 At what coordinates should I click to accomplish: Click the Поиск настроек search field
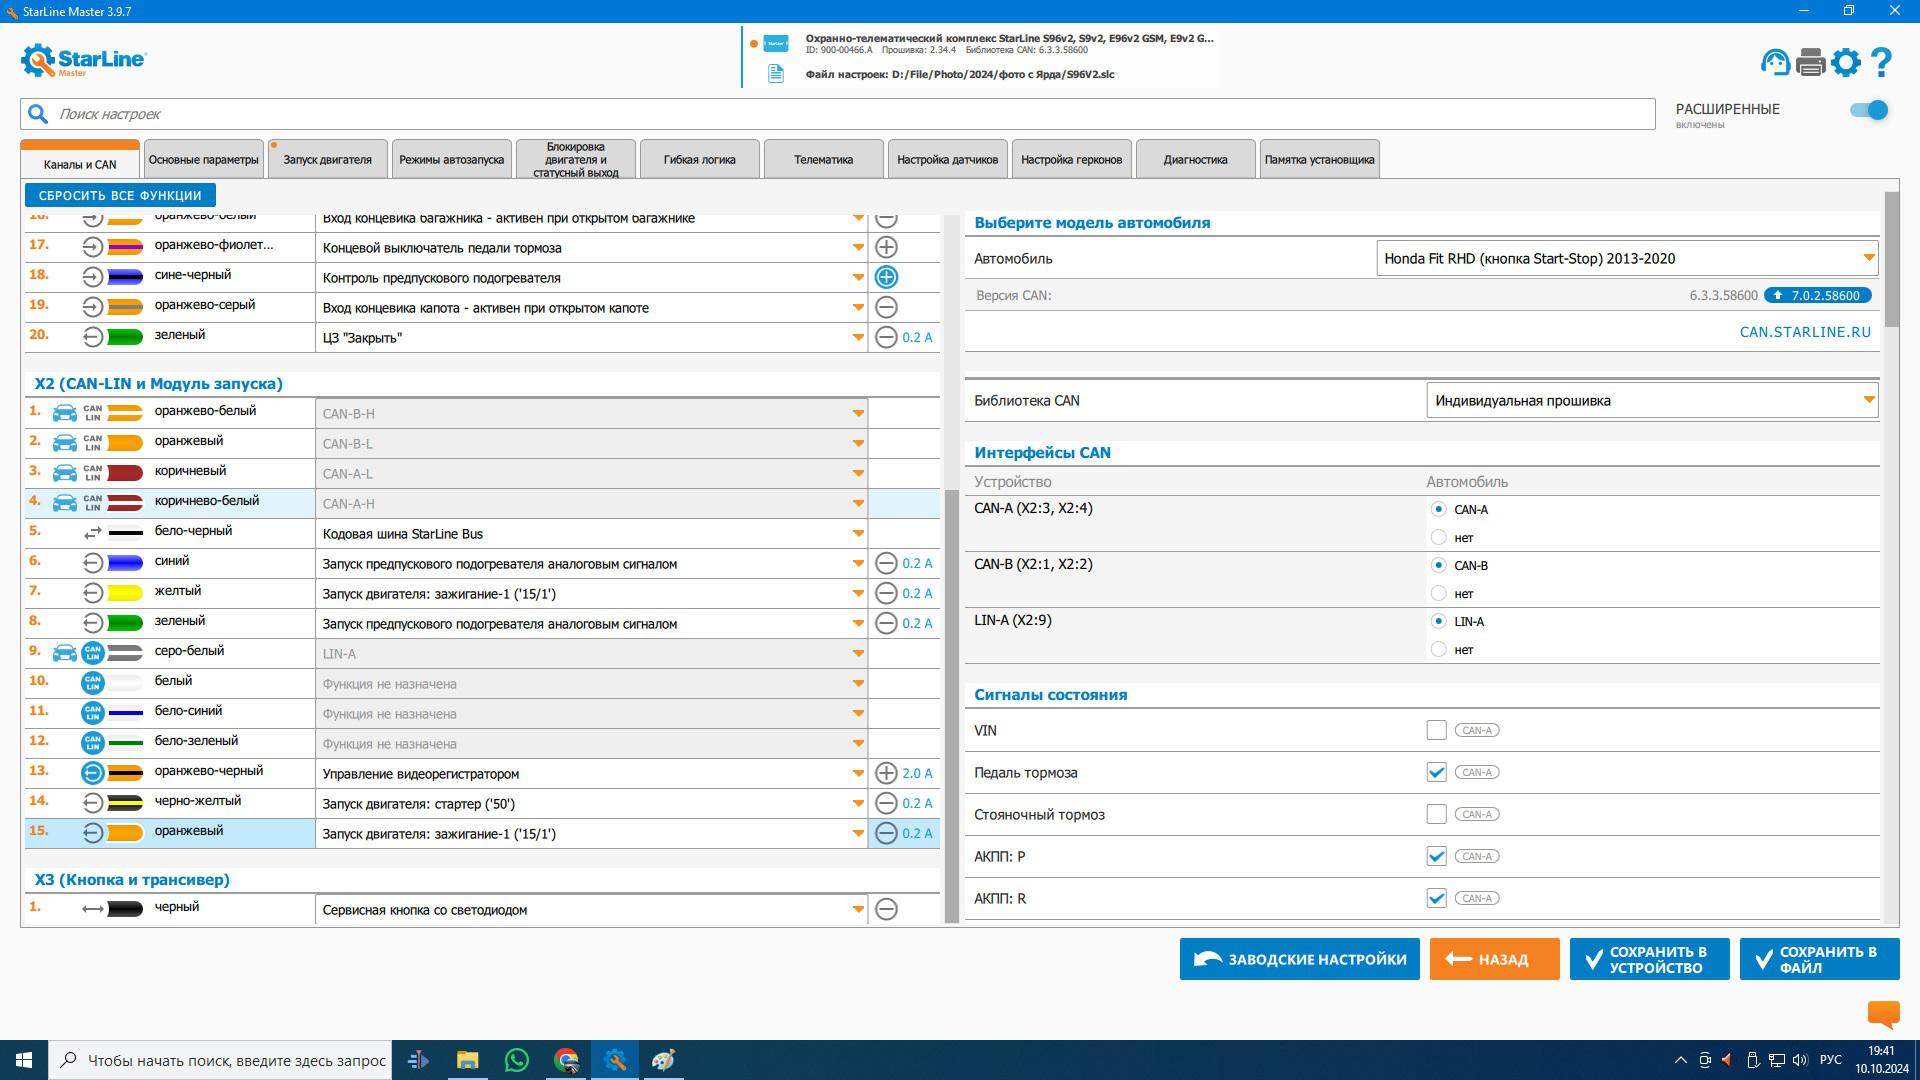pyautogui.click(x=838, y=114)
